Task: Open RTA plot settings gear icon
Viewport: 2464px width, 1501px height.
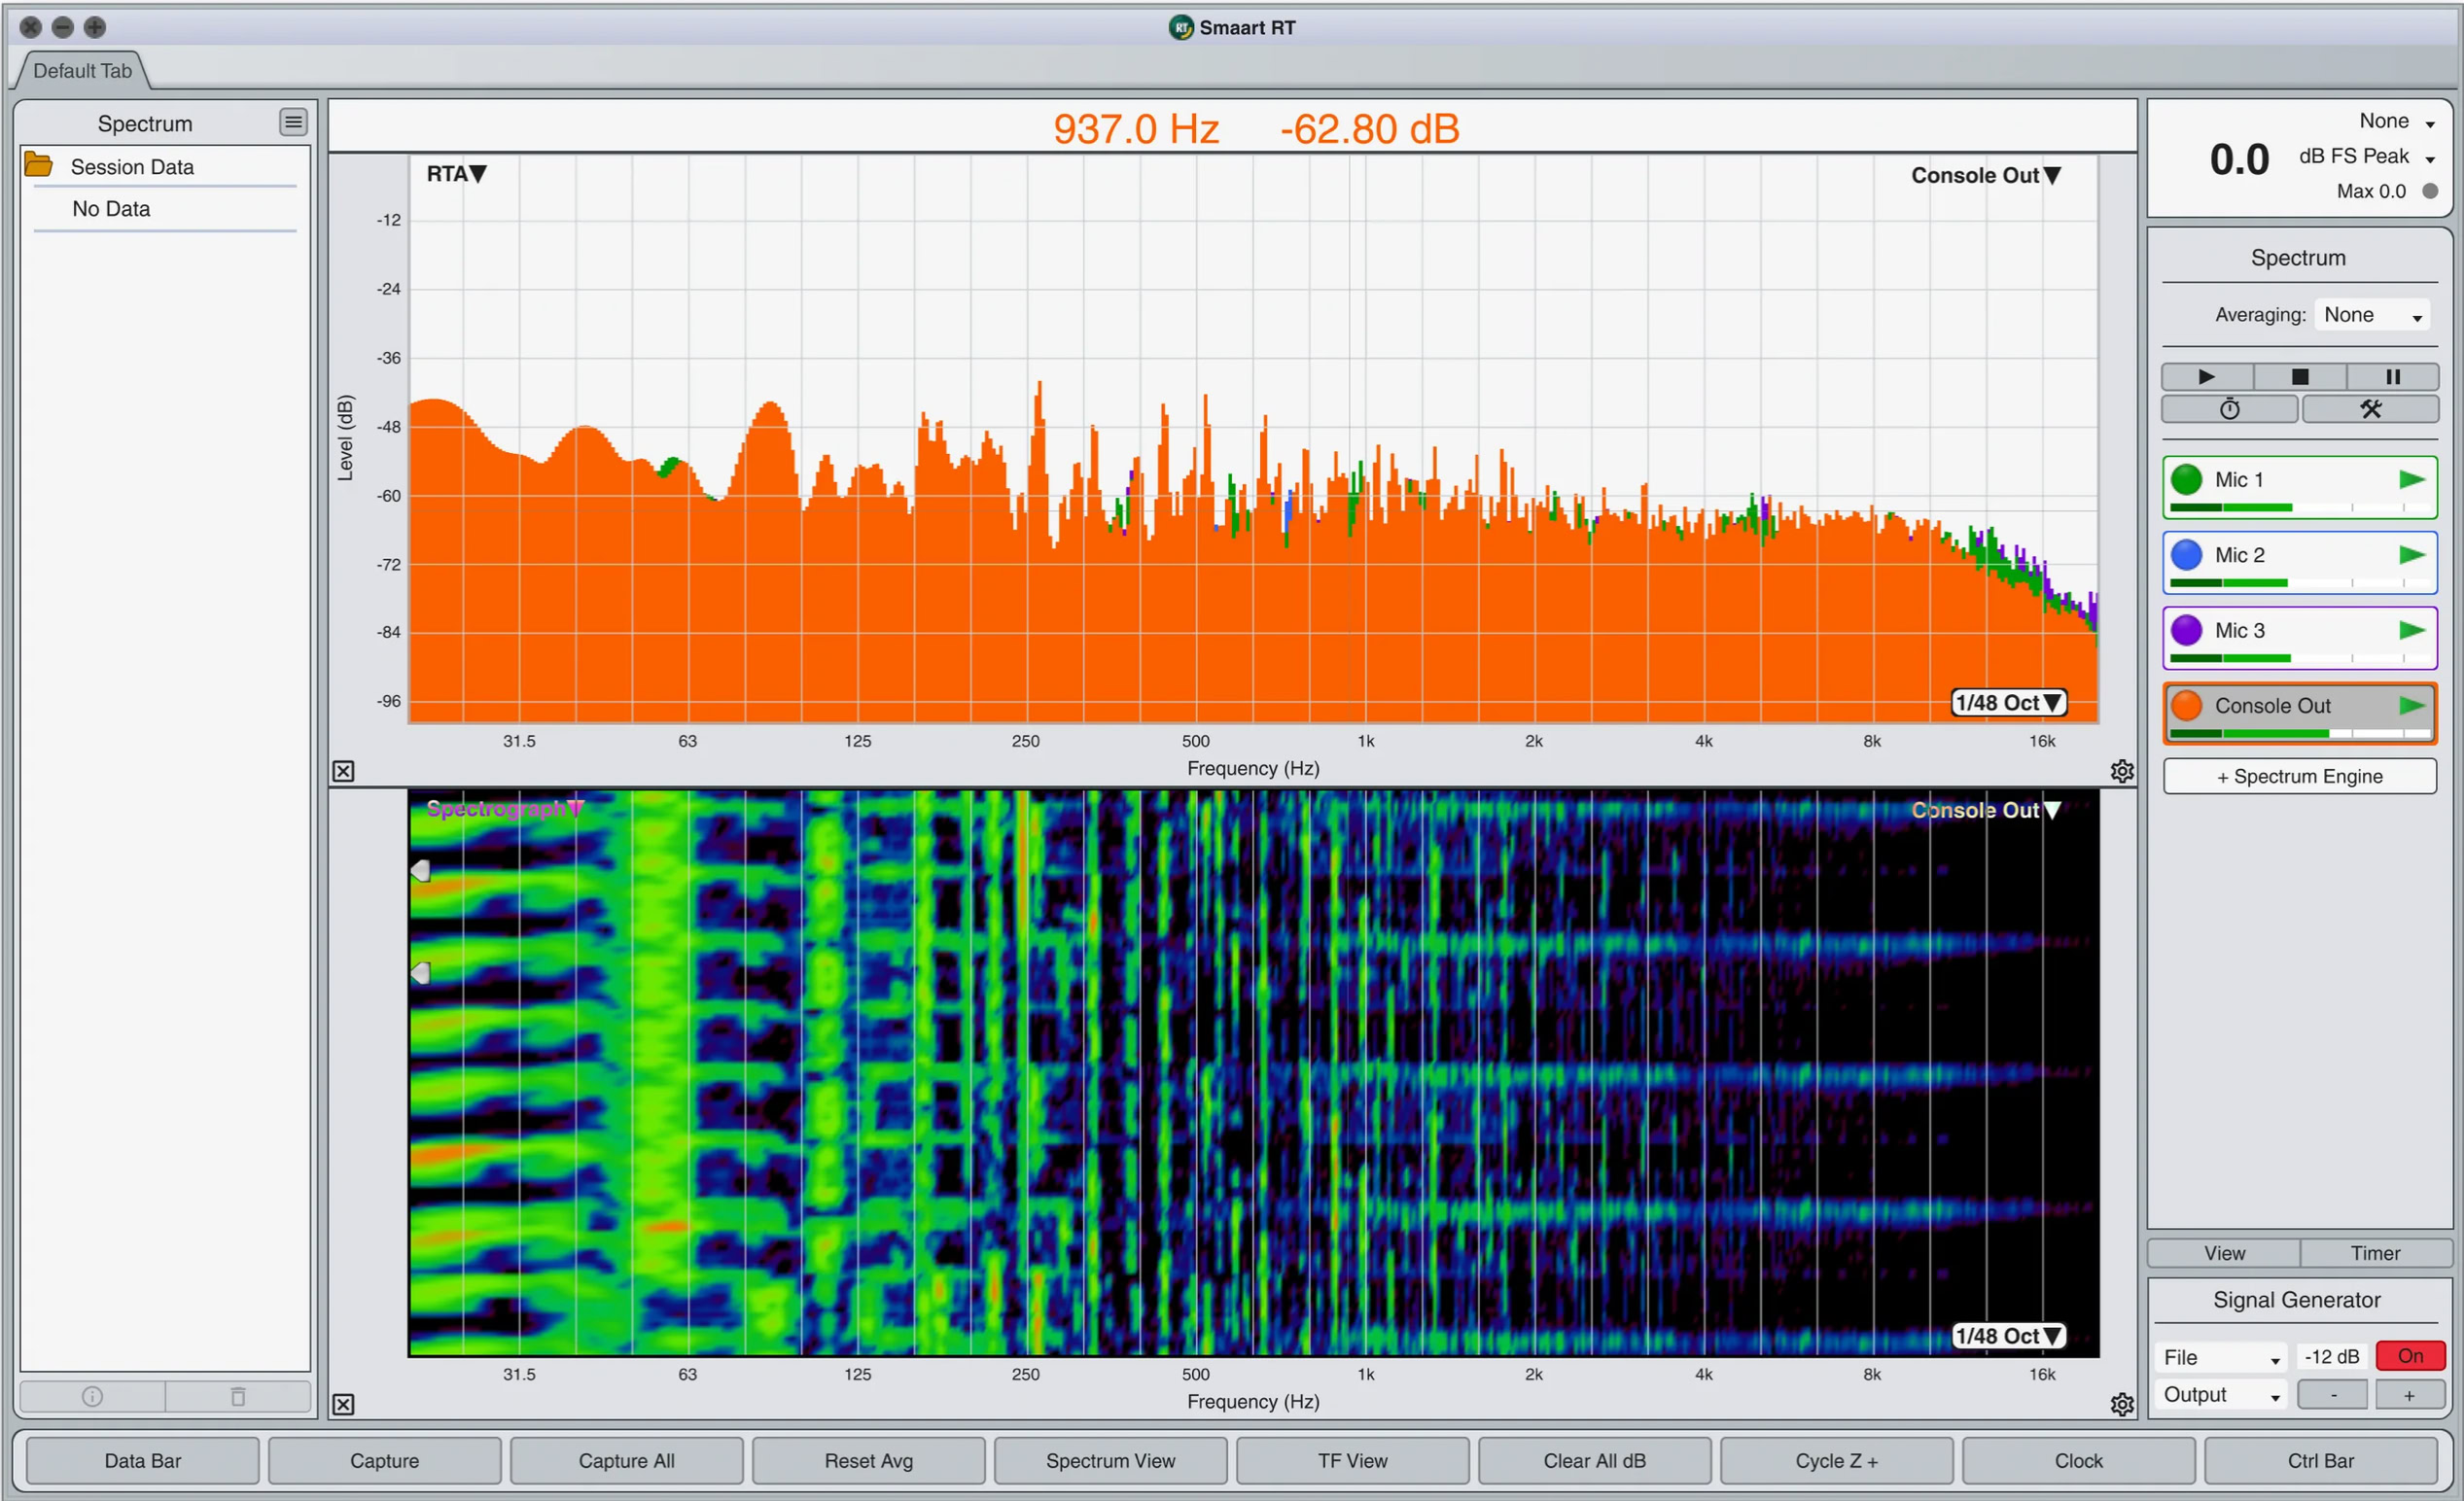Action: pyautogui.click(x=2121, y=771)
